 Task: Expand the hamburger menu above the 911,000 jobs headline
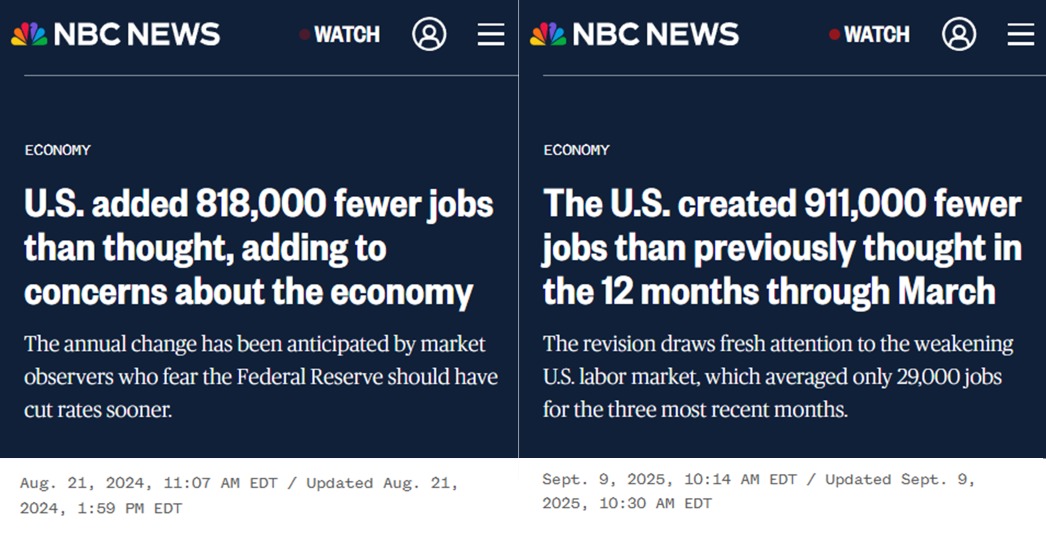(1021, 34)
